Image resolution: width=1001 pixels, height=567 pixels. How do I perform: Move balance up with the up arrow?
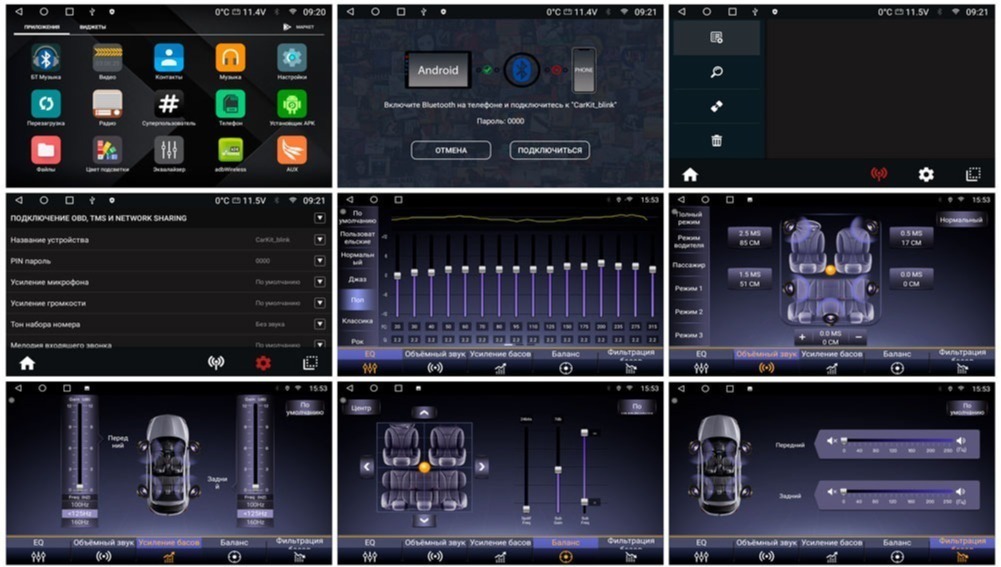tap(424, 412)
